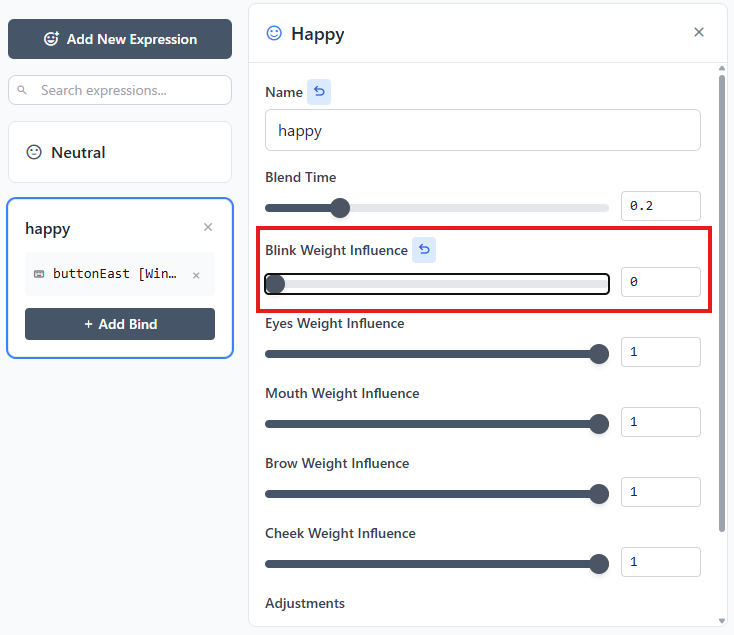Screen dimensions: 734x635
Task: Remove the buttonEast bind
Action: coord(196,275)
